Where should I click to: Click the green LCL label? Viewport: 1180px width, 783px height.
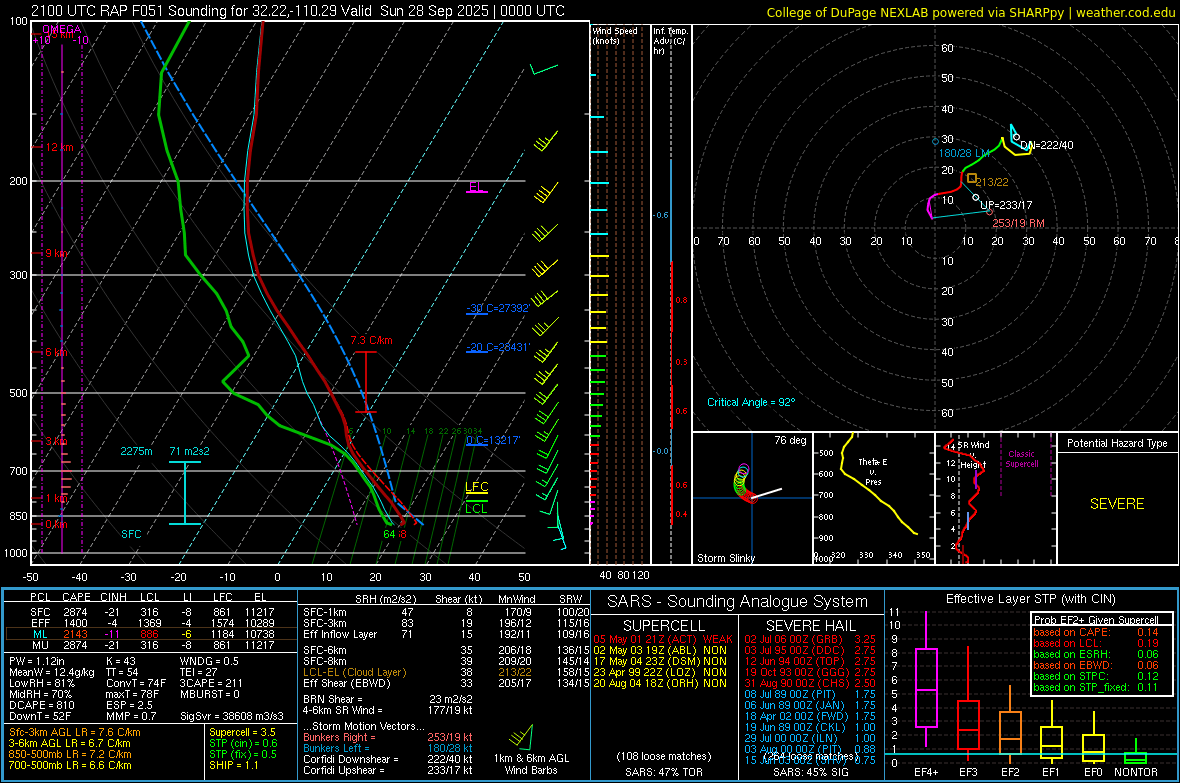pyautogui.click(x=476, y=509)
